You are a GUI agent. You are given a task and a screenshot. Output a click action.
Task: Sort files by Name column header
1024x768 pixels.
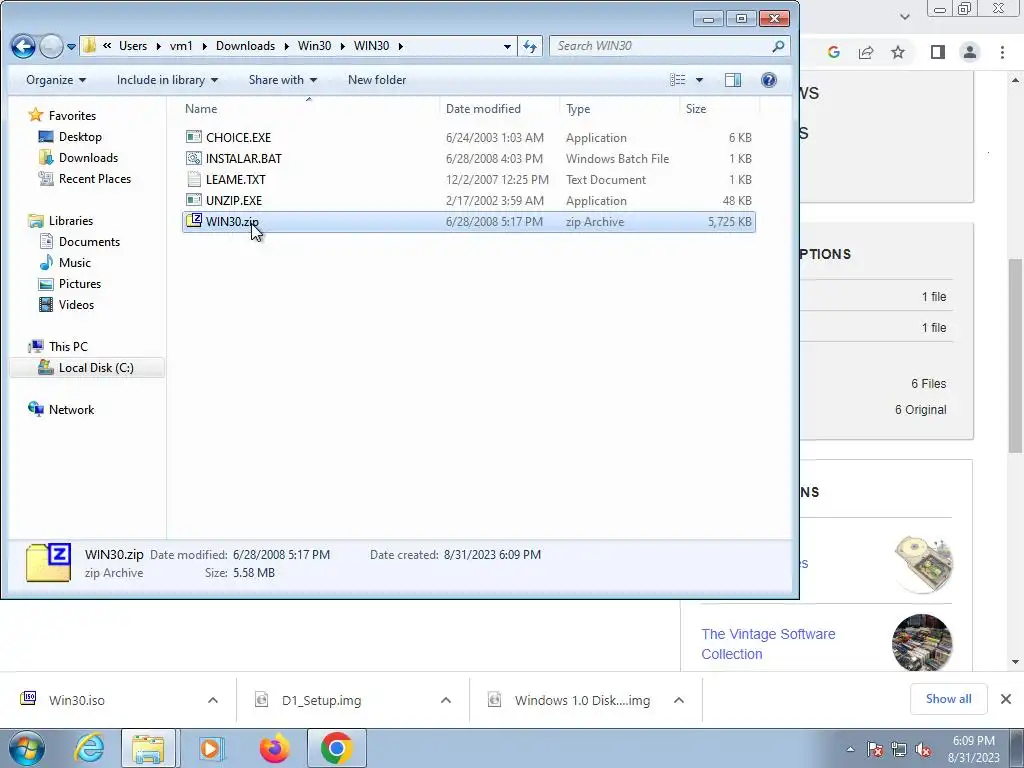coord(200,108)
